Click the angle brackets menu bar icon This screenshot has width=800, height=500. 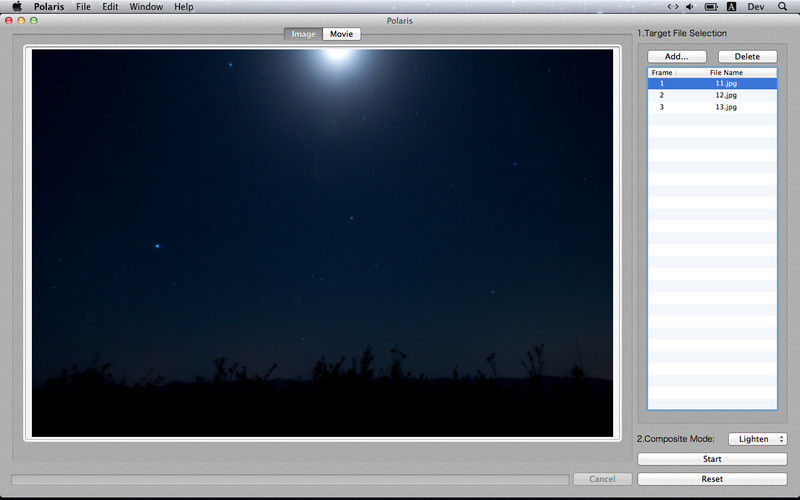point(673,7)
